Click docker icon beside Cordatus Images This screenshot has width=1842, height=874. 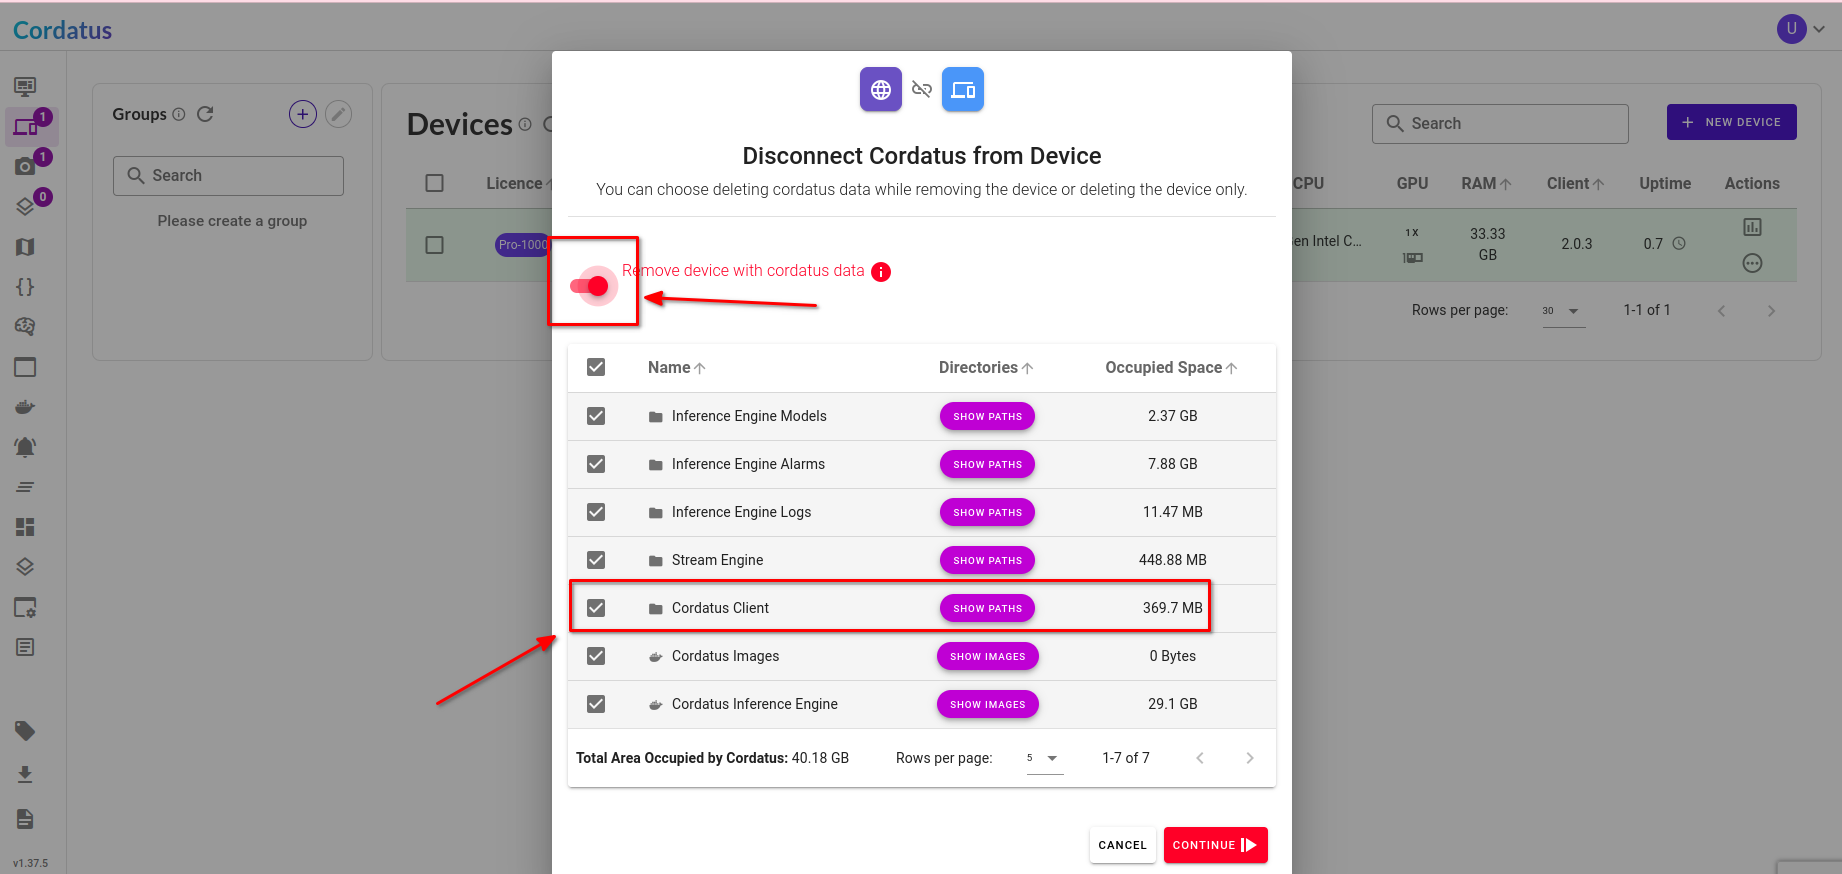656,657
